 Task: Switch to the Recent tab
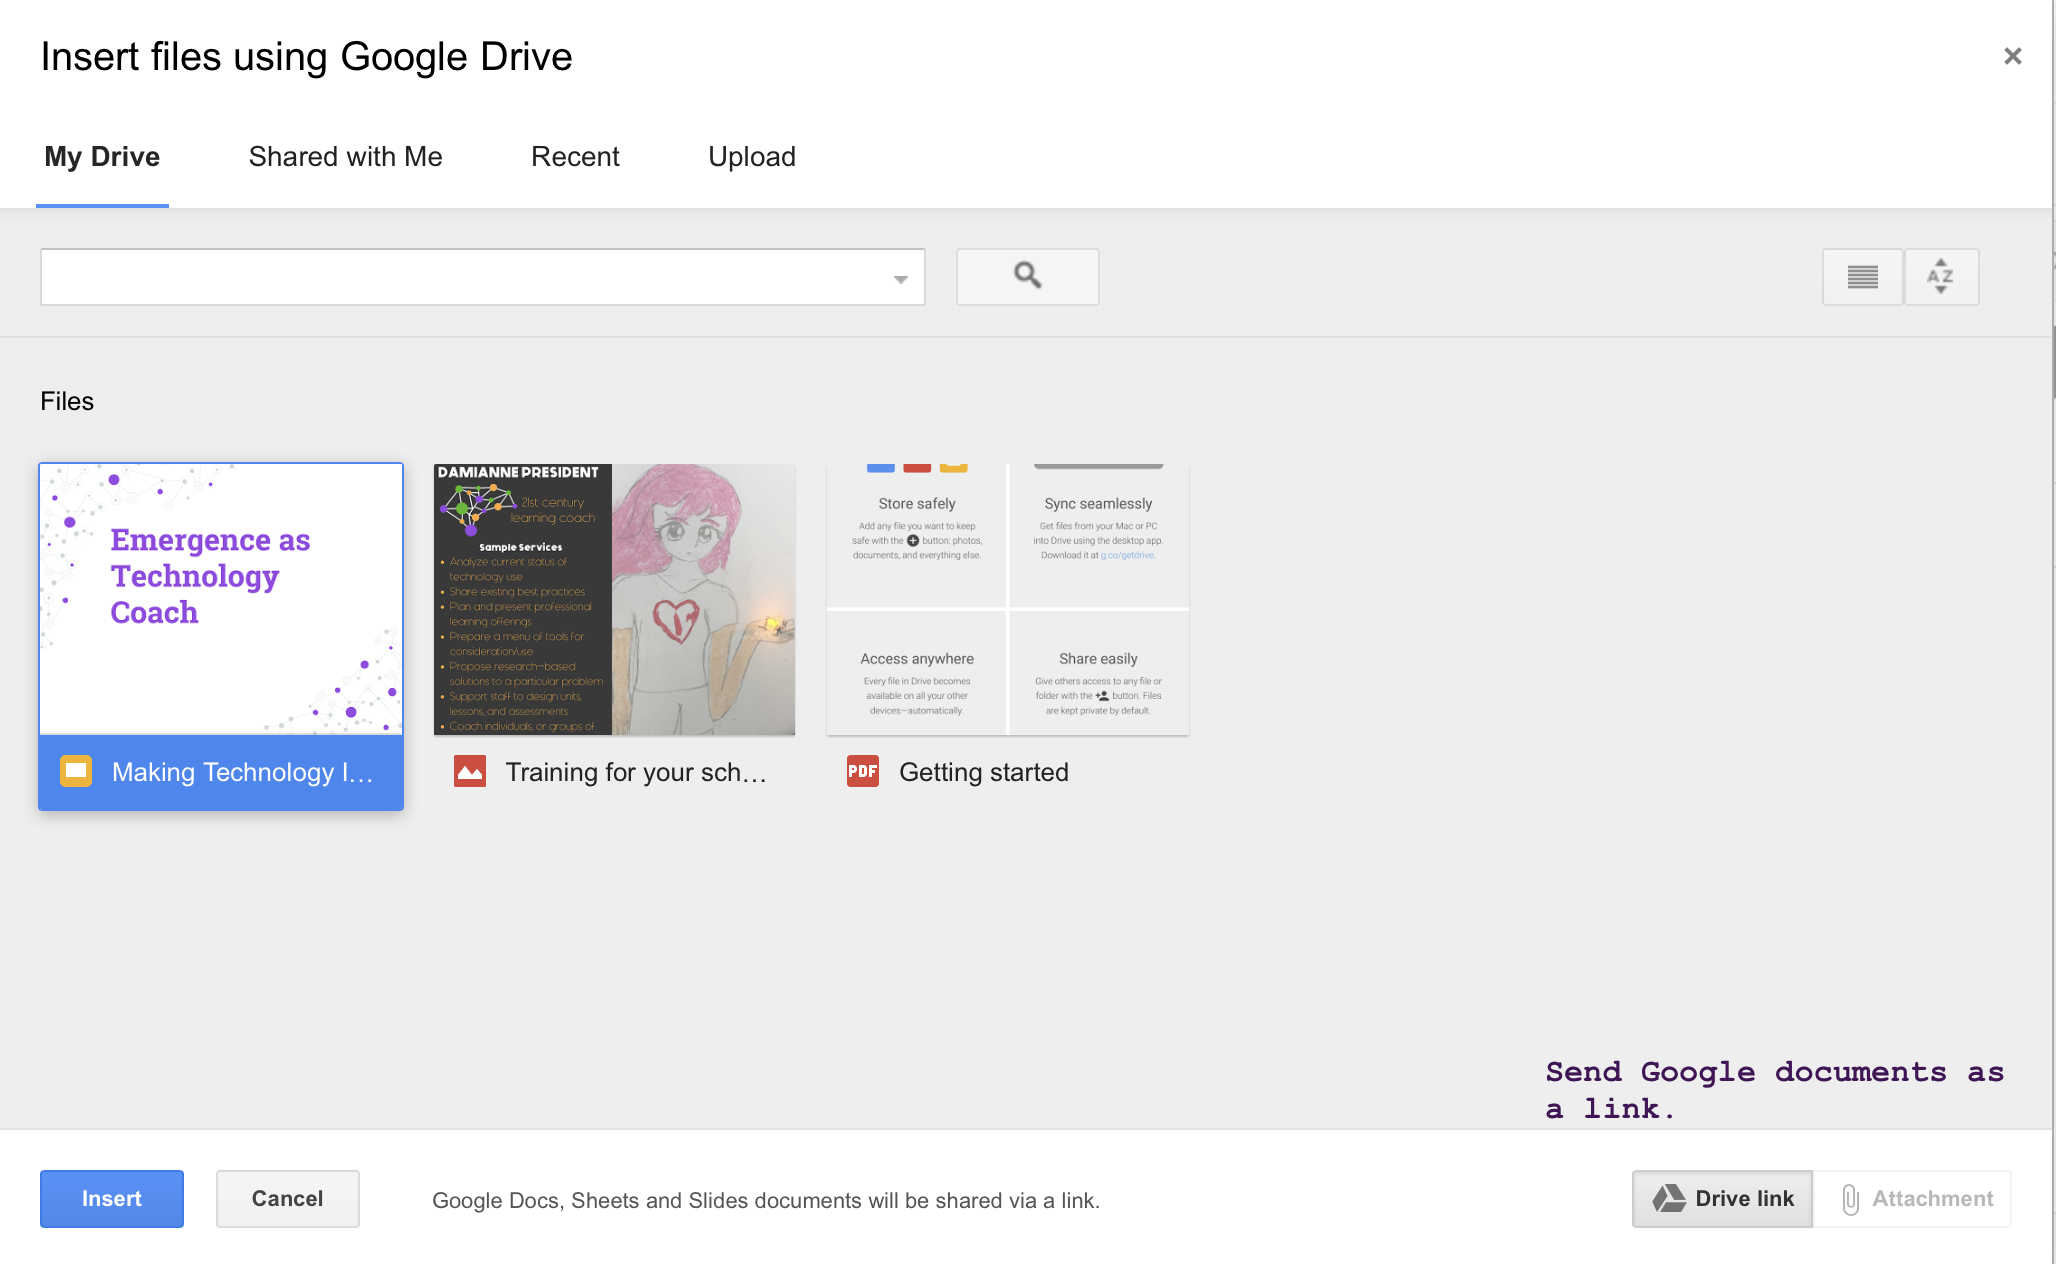pyautogui.click(x=575, y=157)
